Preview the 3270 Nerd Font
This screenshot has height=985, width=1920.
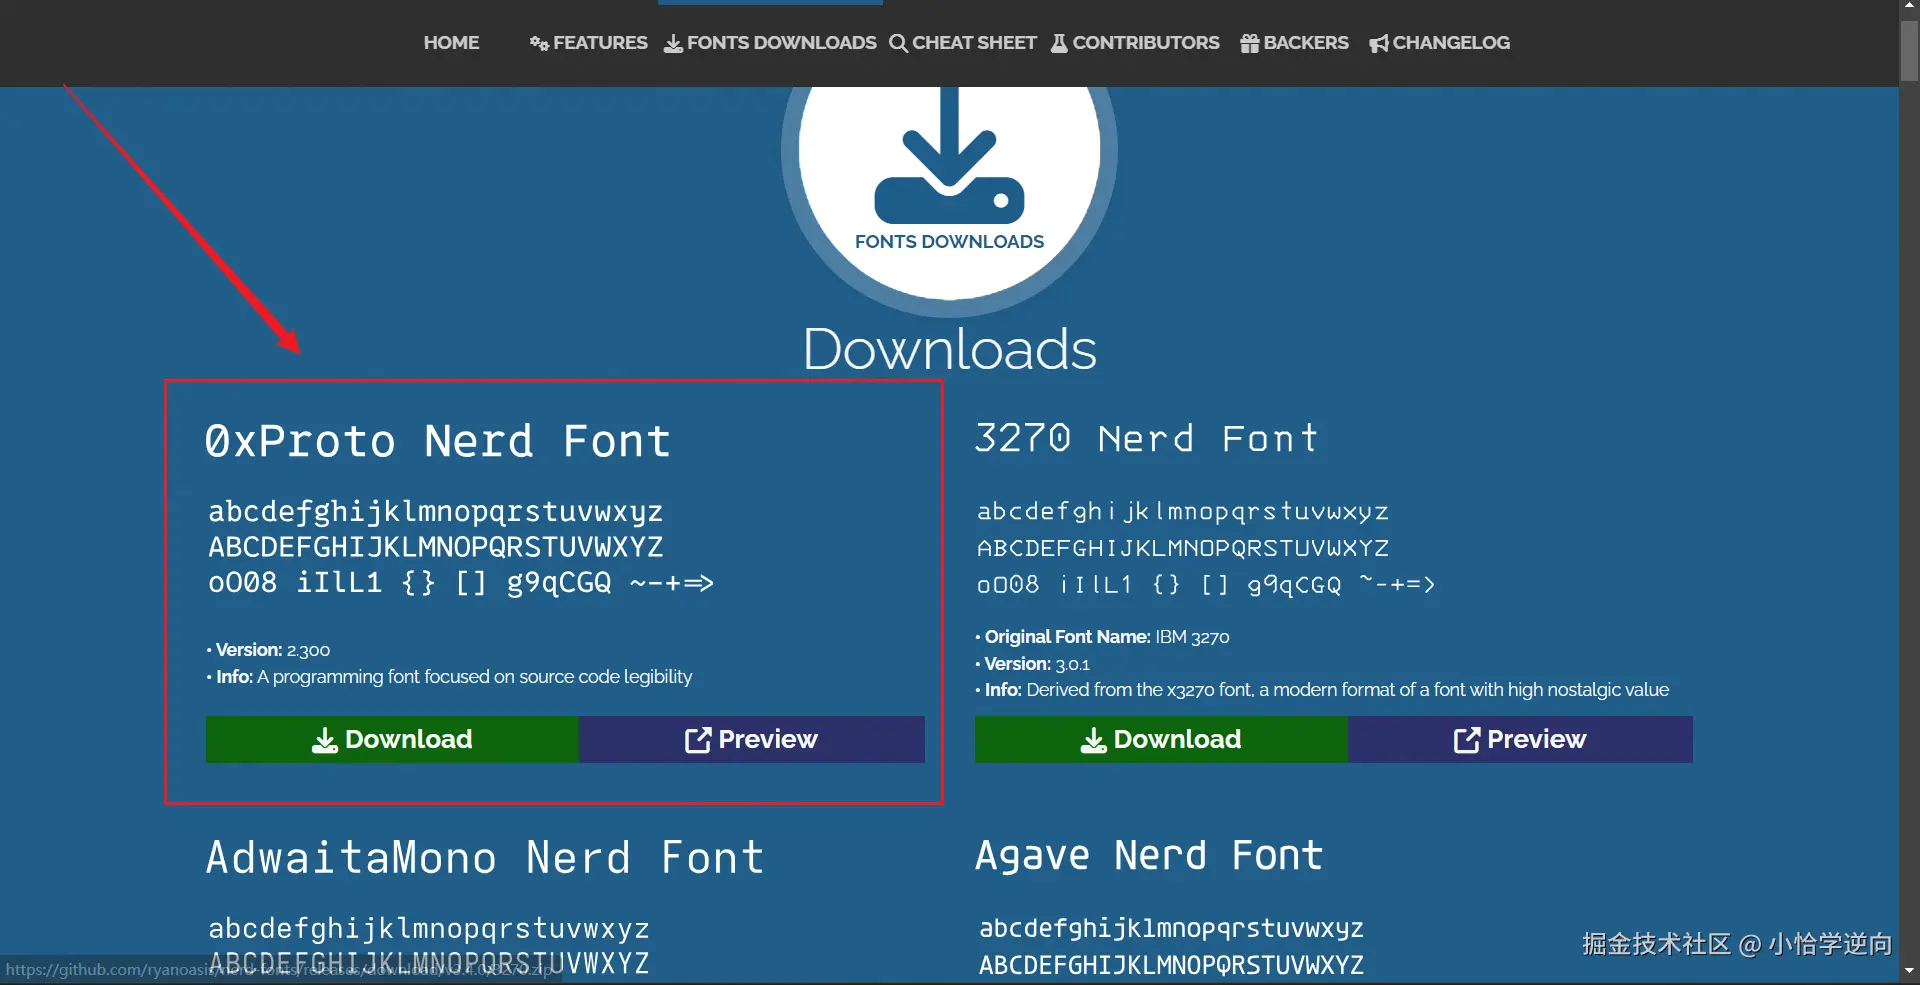click(x=1520, y=739)
